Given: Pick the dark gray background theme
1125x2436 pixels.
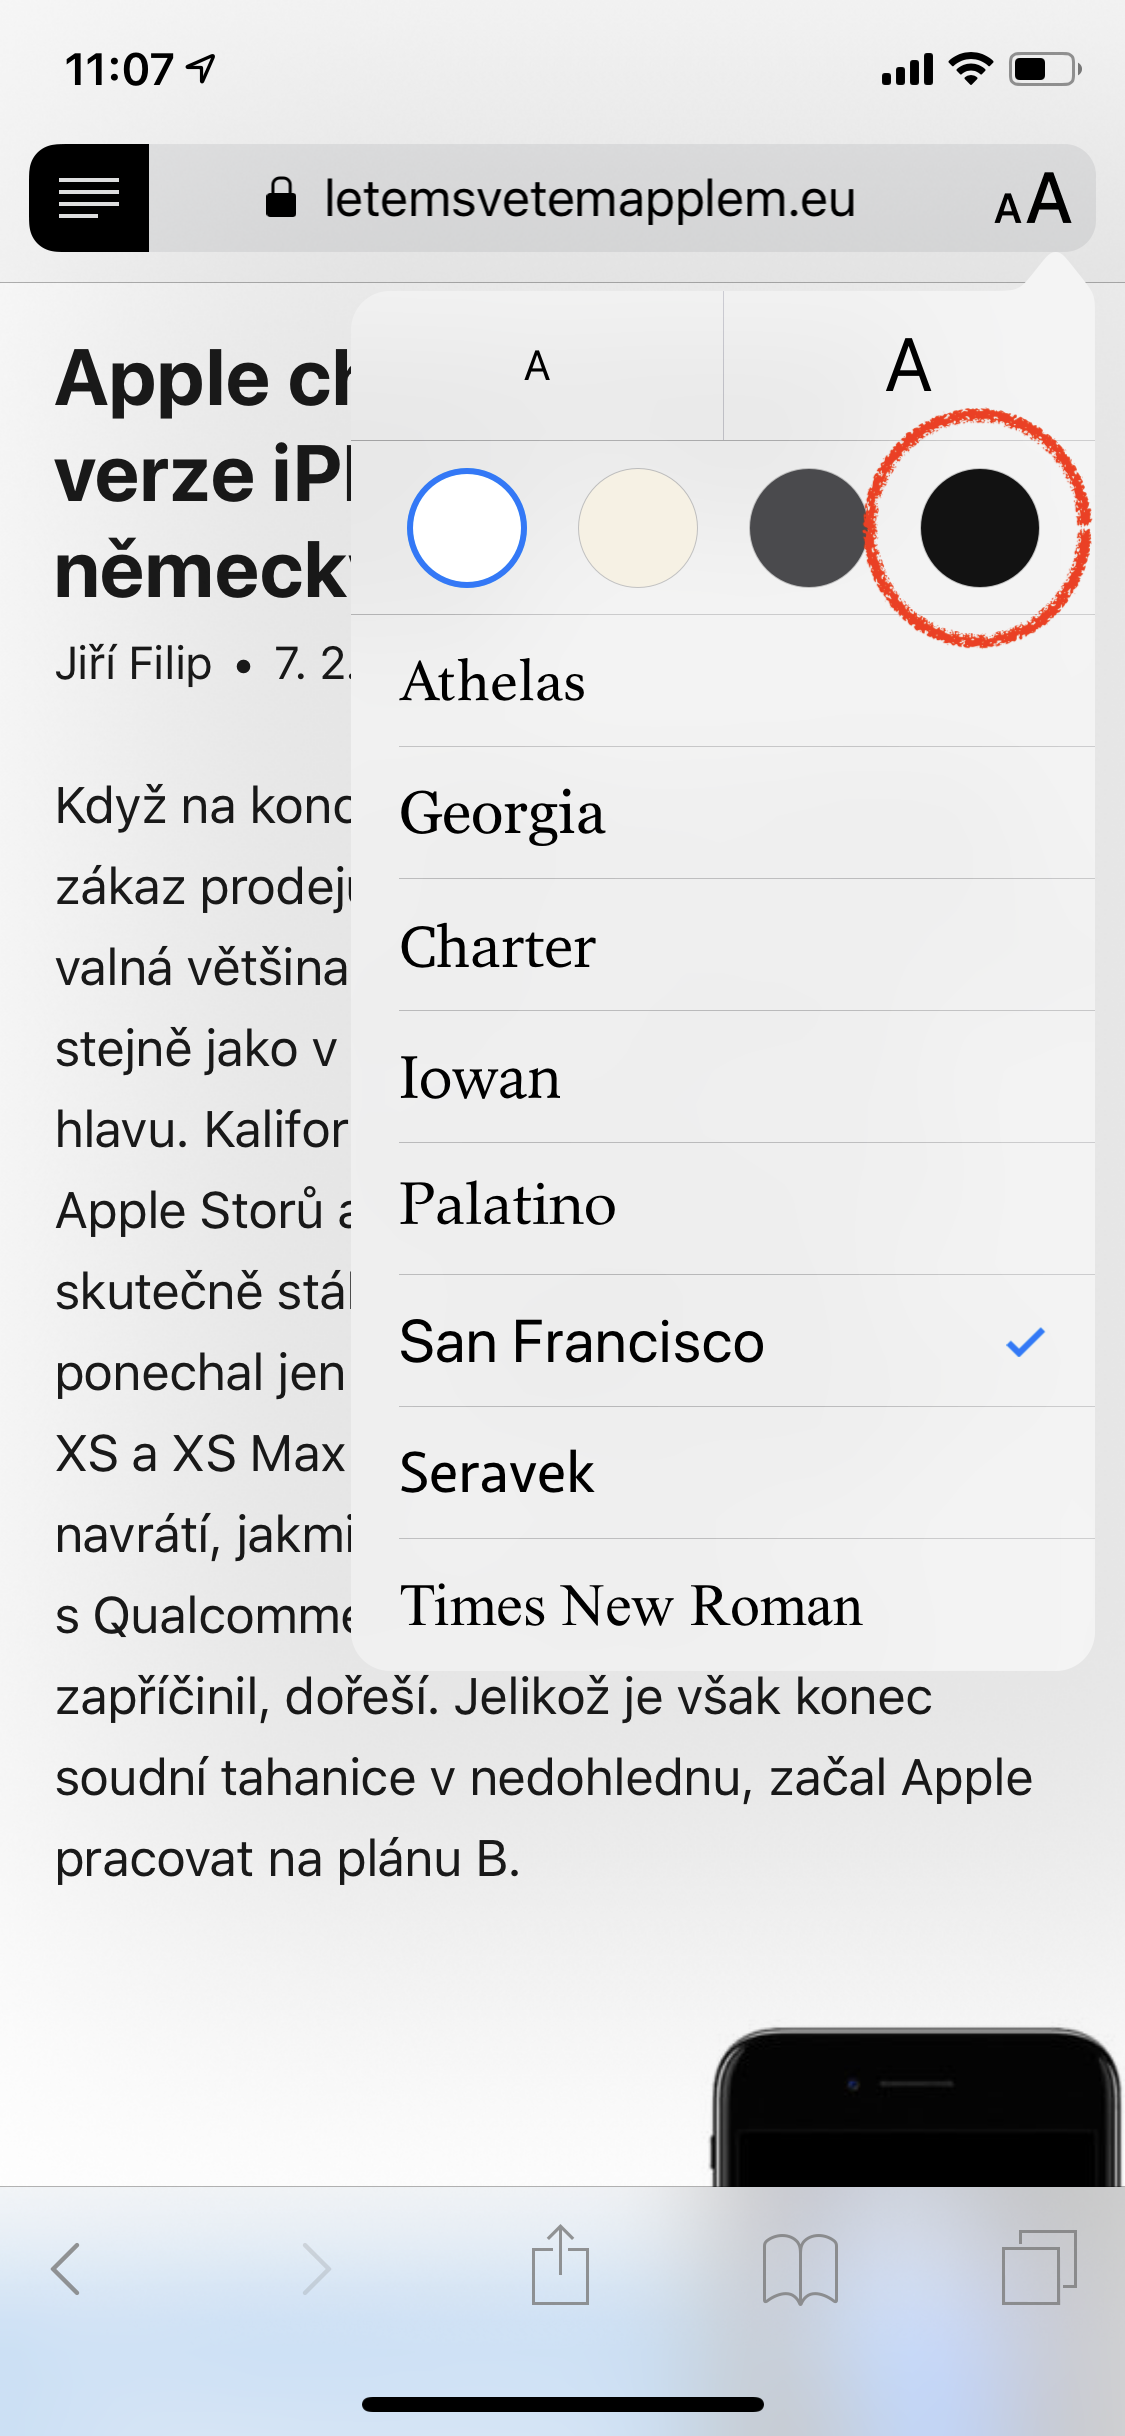Looking at the screenshot, I should (808, 528).
